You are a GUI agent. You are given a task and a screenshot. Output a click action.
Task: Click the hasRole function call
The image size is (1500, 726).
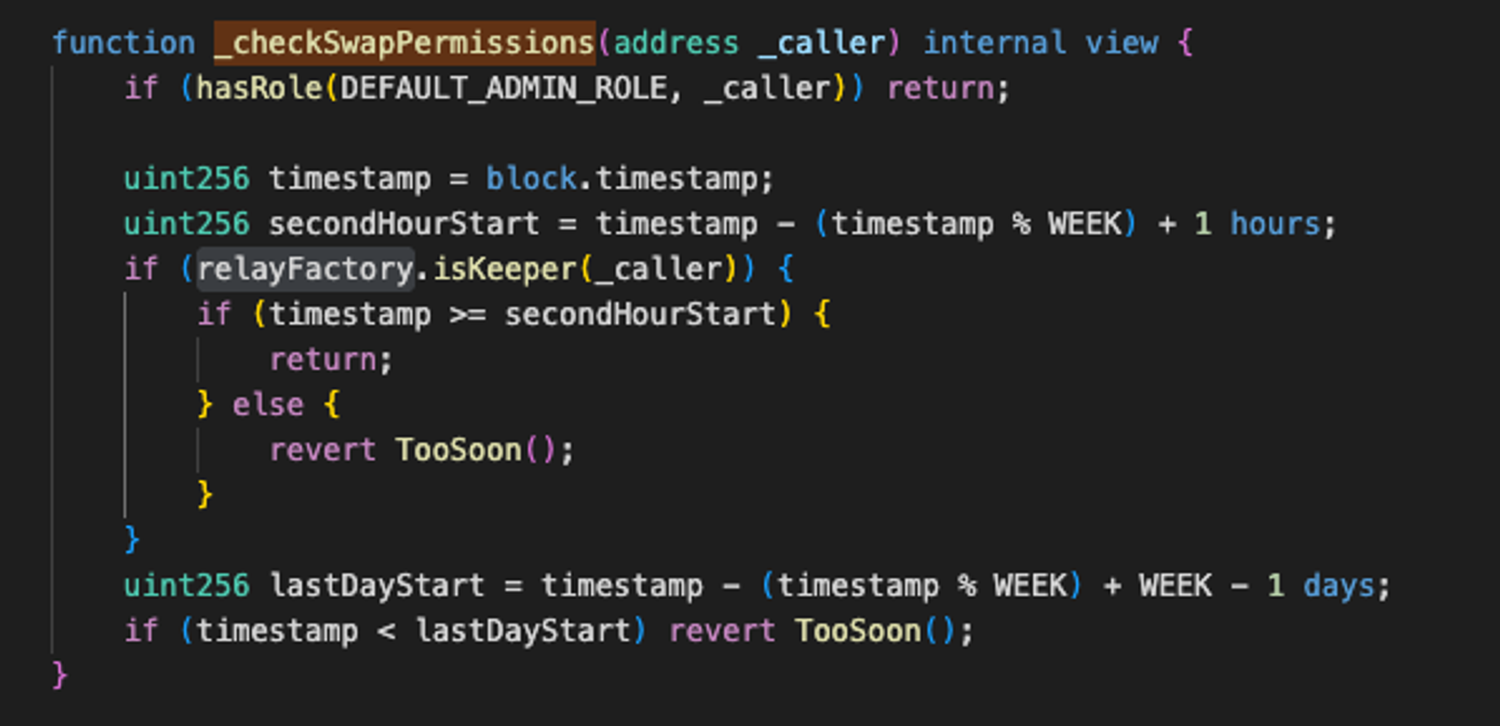(x=258, y=88)
